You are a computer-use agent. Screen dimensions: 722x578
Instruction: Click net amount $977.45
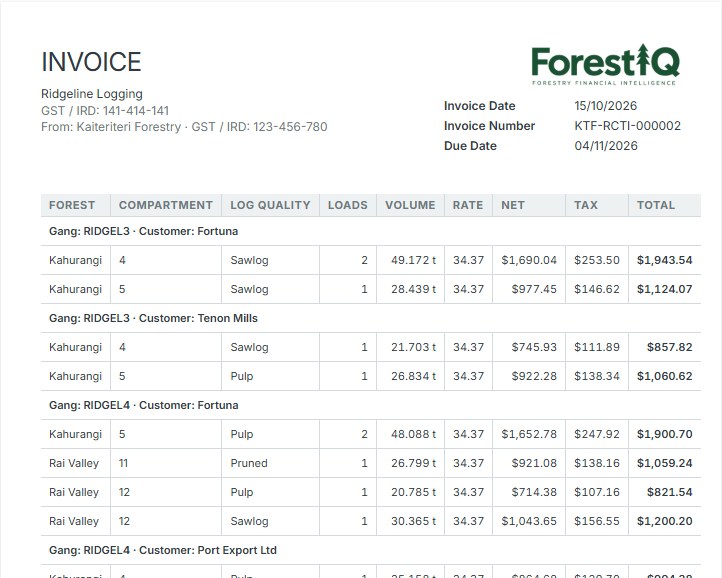pos(534,289)
